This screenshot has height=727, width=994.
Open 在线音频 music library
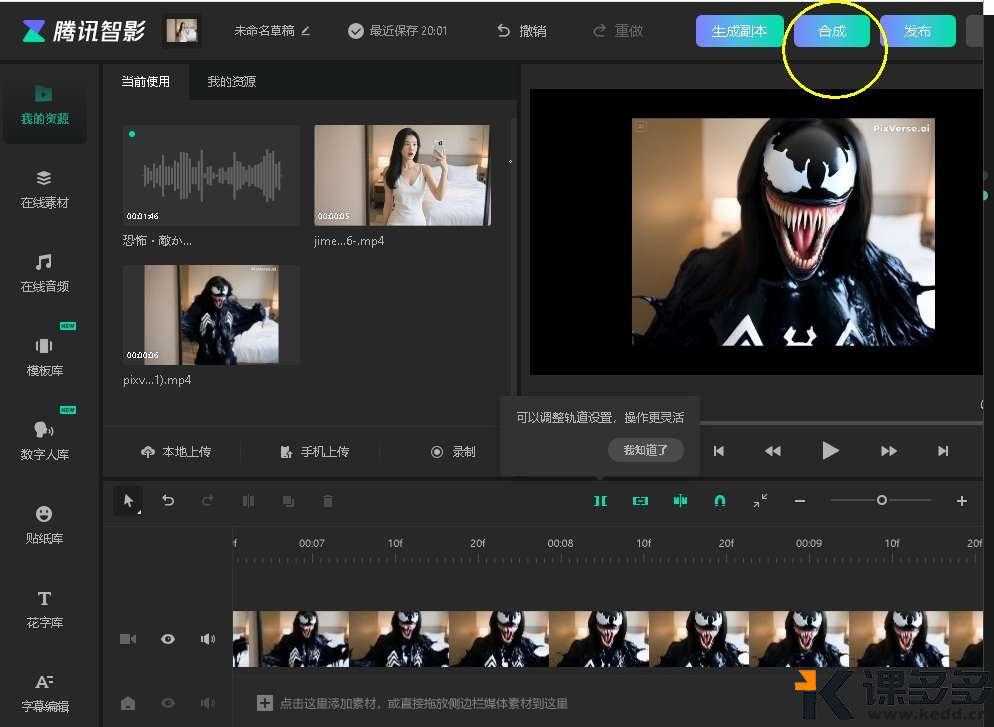click(x=44, y=273)
